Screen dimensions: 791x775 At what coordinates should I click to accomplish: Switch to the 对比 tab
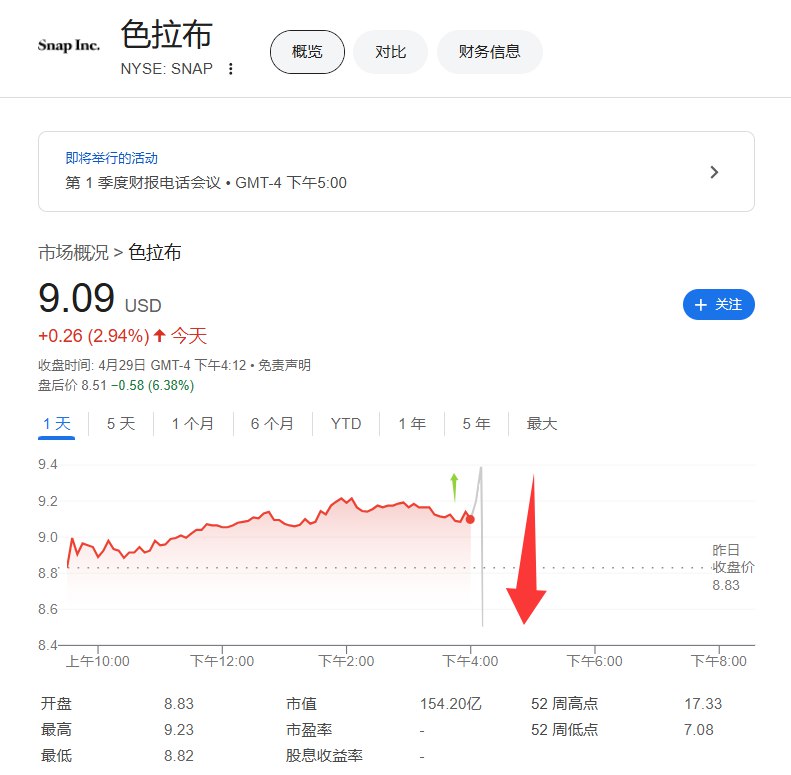click(x=390, y=52)
